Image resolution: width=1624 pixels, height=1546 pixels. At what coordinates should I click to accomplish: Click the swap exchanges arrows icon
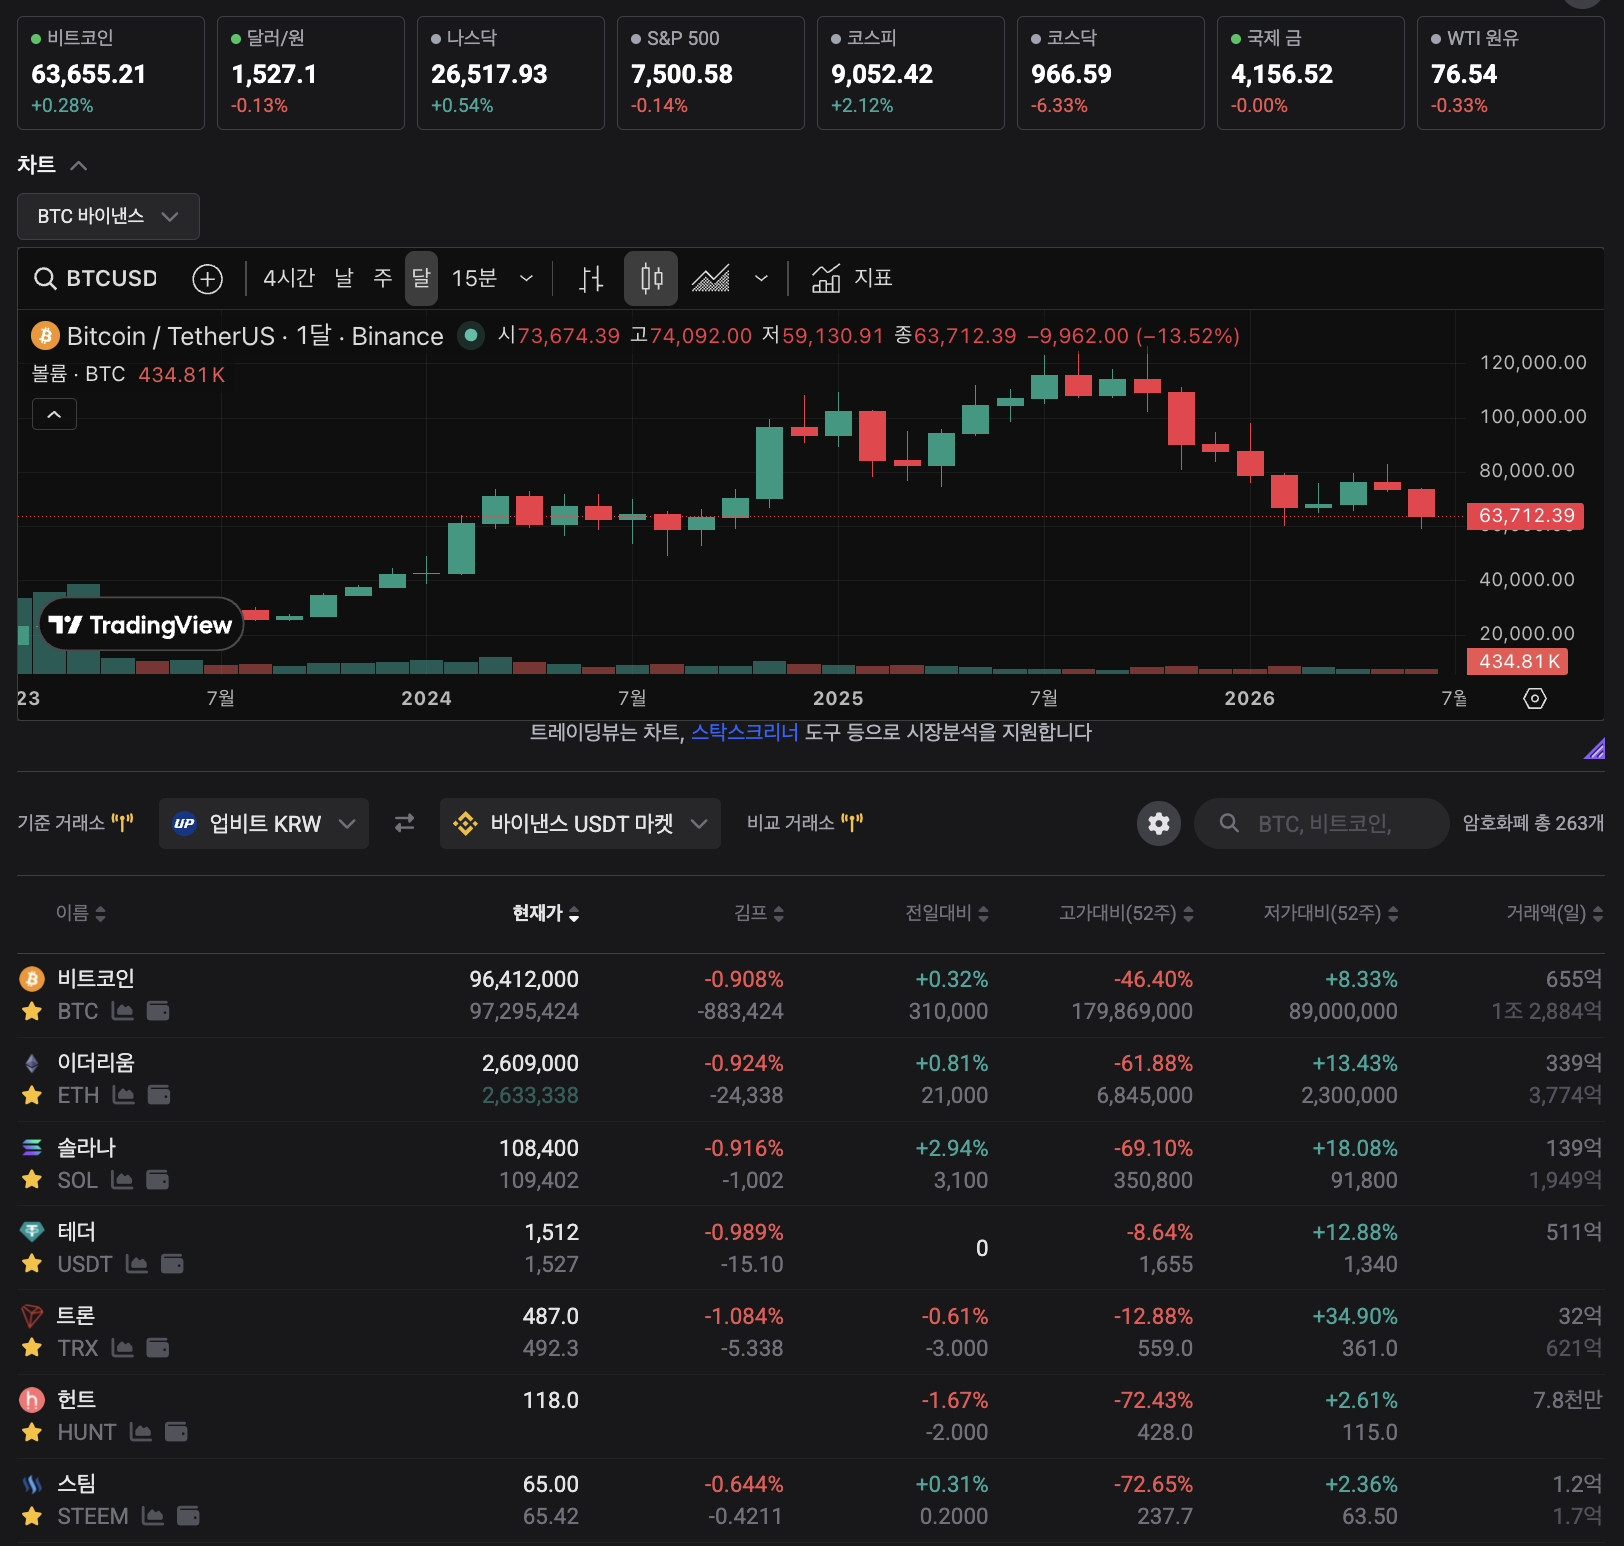coord(404,823)
